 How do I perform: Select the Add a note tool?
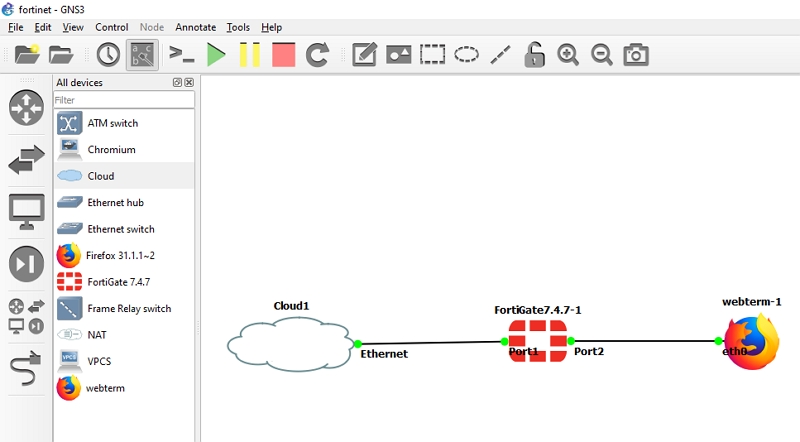(x=364, y=55)
